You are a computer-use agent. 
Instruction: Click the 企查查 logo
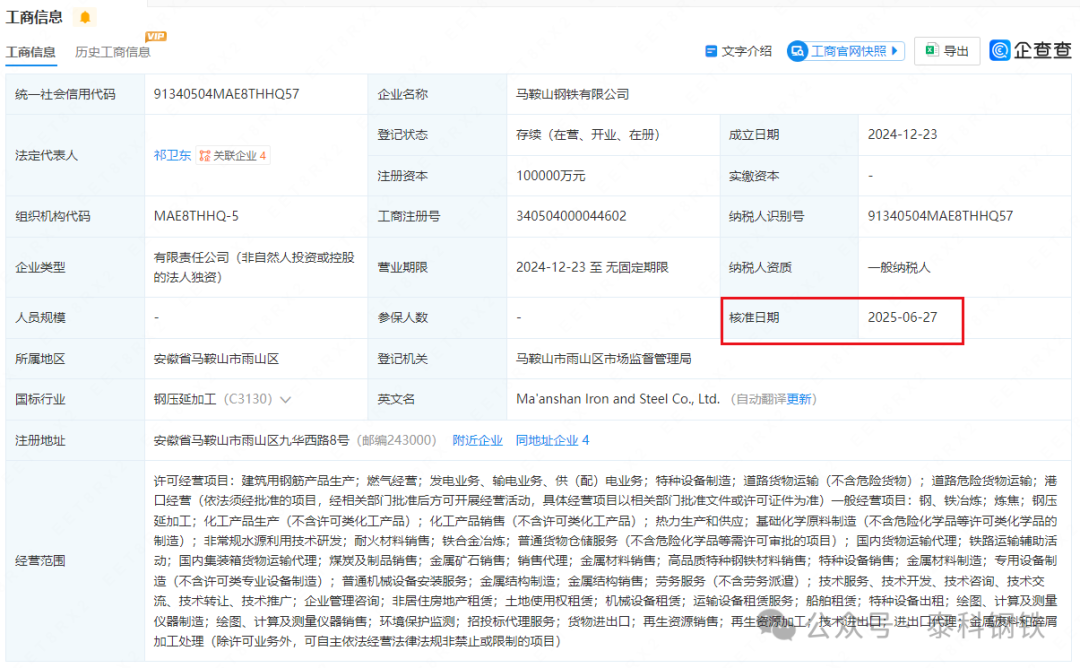[x=1030, y=50]
